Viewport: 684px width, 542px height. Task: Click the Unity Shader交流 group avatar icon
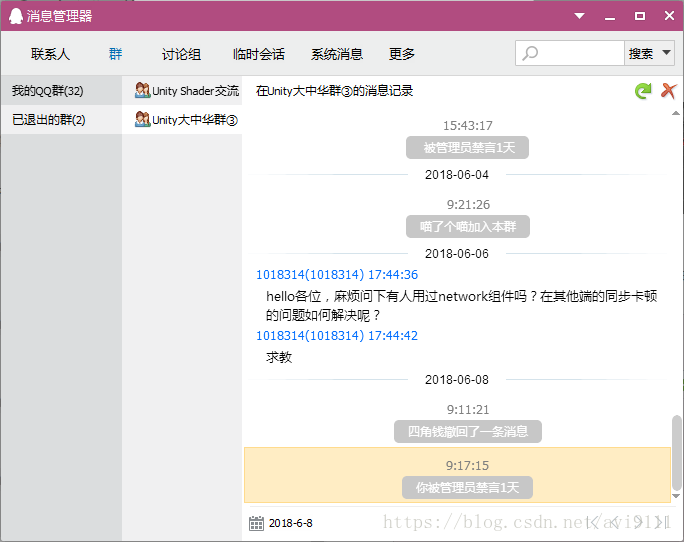pyautogui.click(x=142, y=90)
